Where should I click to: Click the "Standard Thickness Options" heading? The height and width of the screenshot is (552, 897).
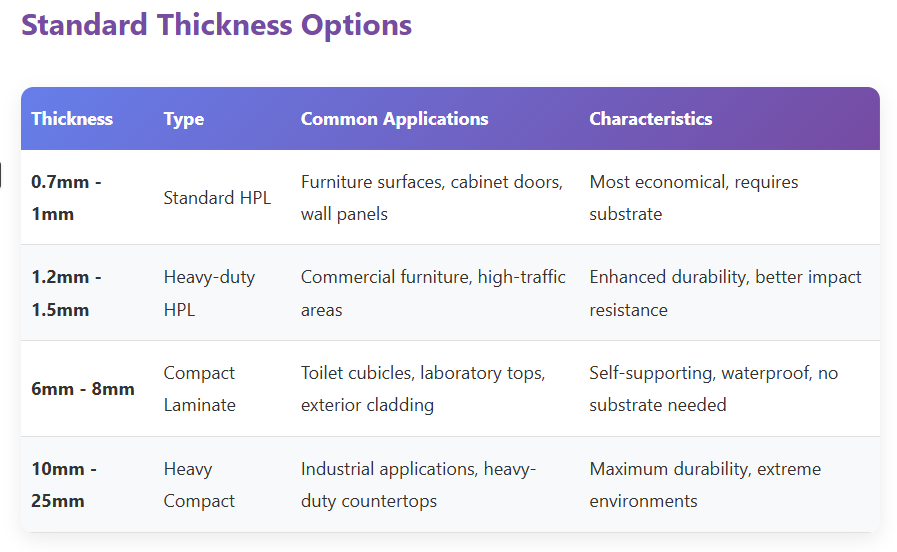(216, 25)
